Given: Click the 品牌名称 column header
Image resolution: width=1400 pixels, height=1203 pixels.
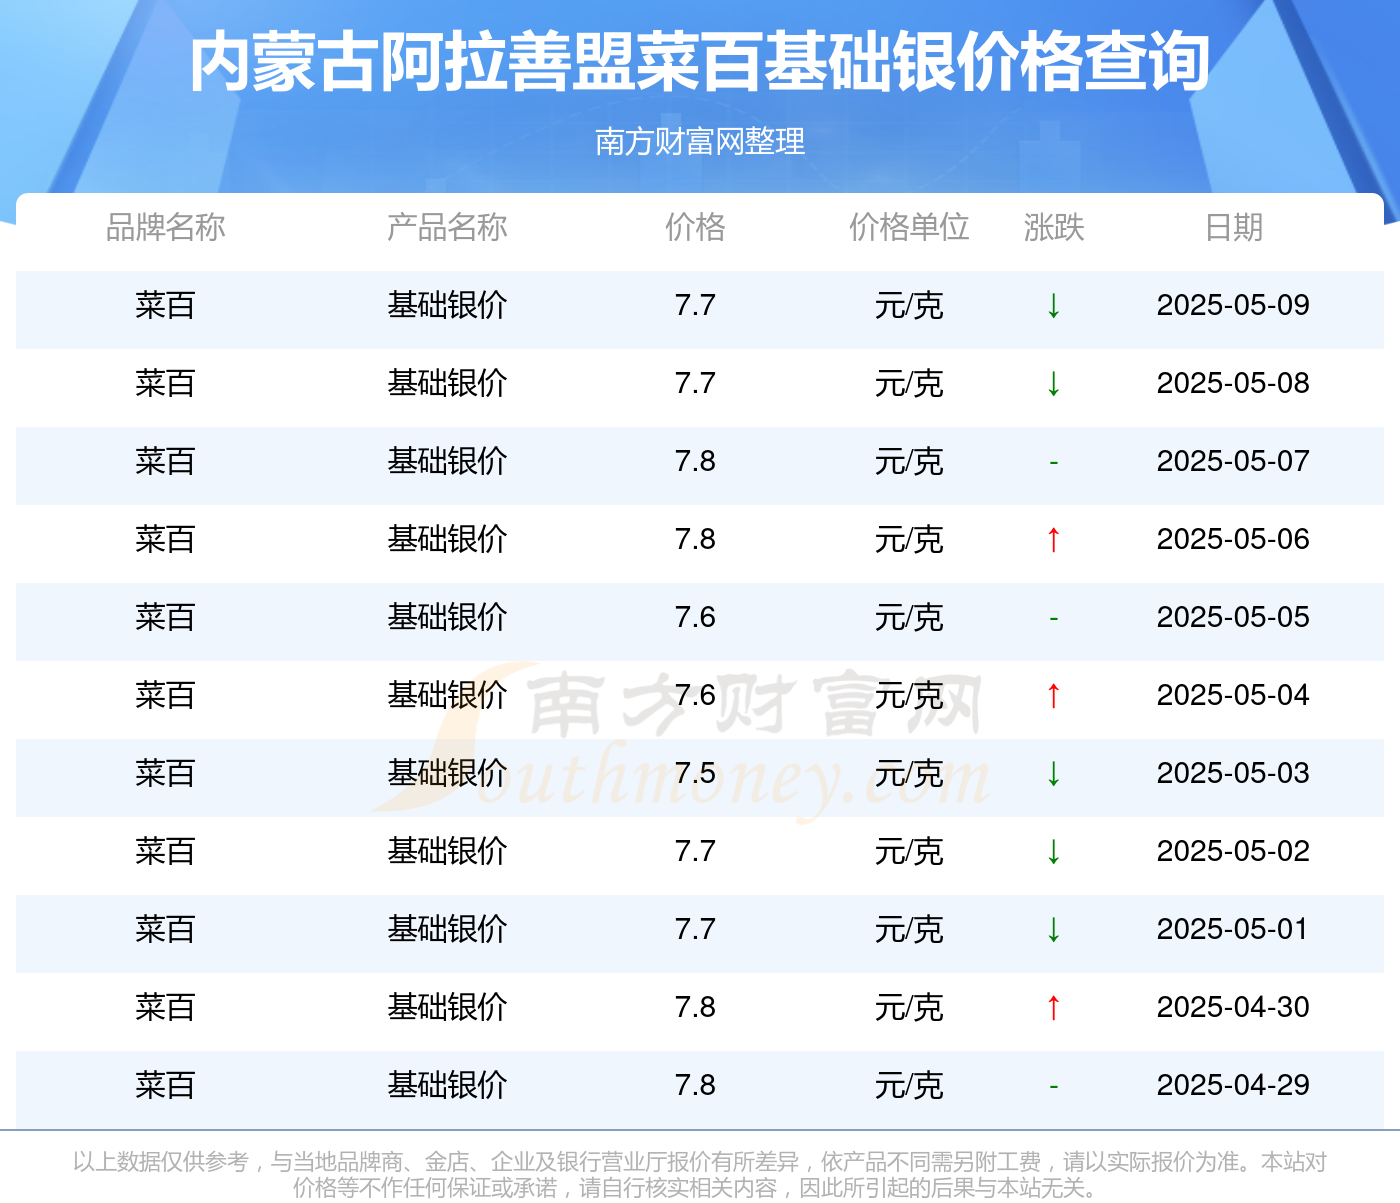Looking at the screenshot, I should tap(165, 227).
